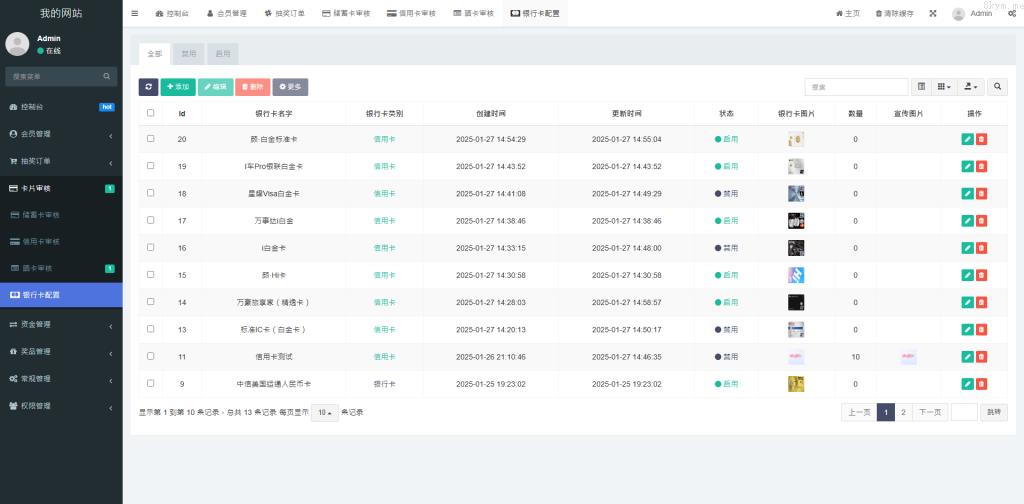The height and width of the screenshot is (504, 1024).
Task: Click the table view toggle icon
Action: click(x=921, y=87)
